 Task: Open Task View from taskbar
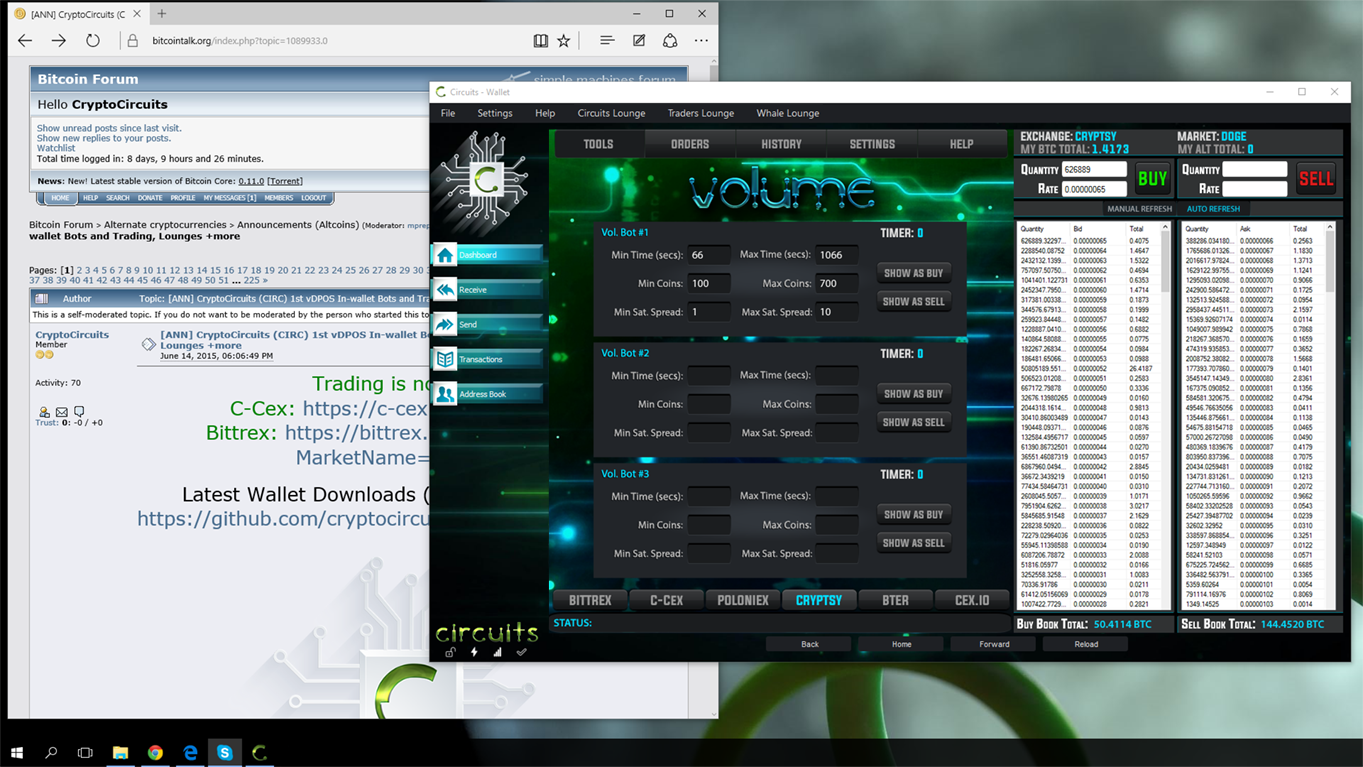coord(85,752)
